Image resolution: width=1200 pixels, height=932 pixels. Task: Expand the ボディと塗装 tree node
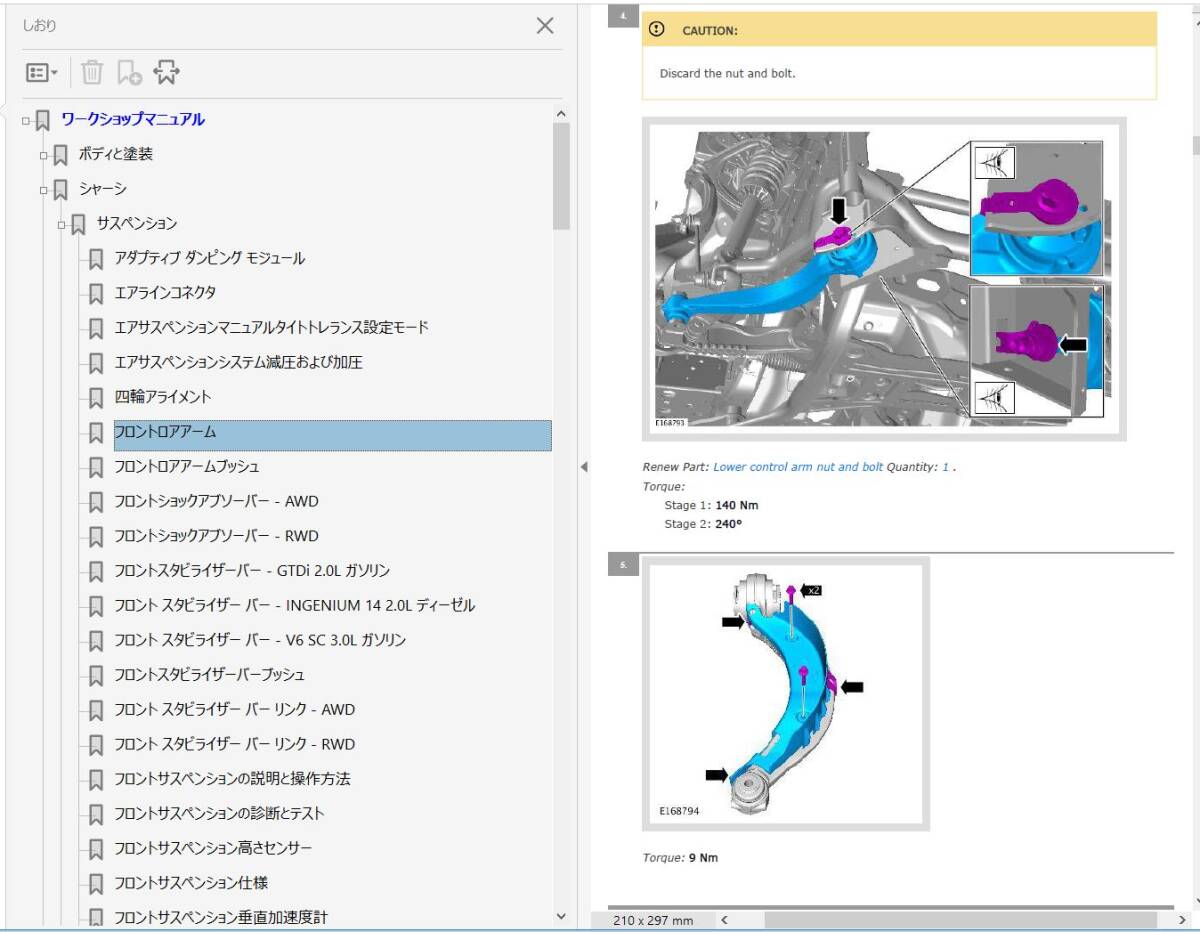pos(44,155)
